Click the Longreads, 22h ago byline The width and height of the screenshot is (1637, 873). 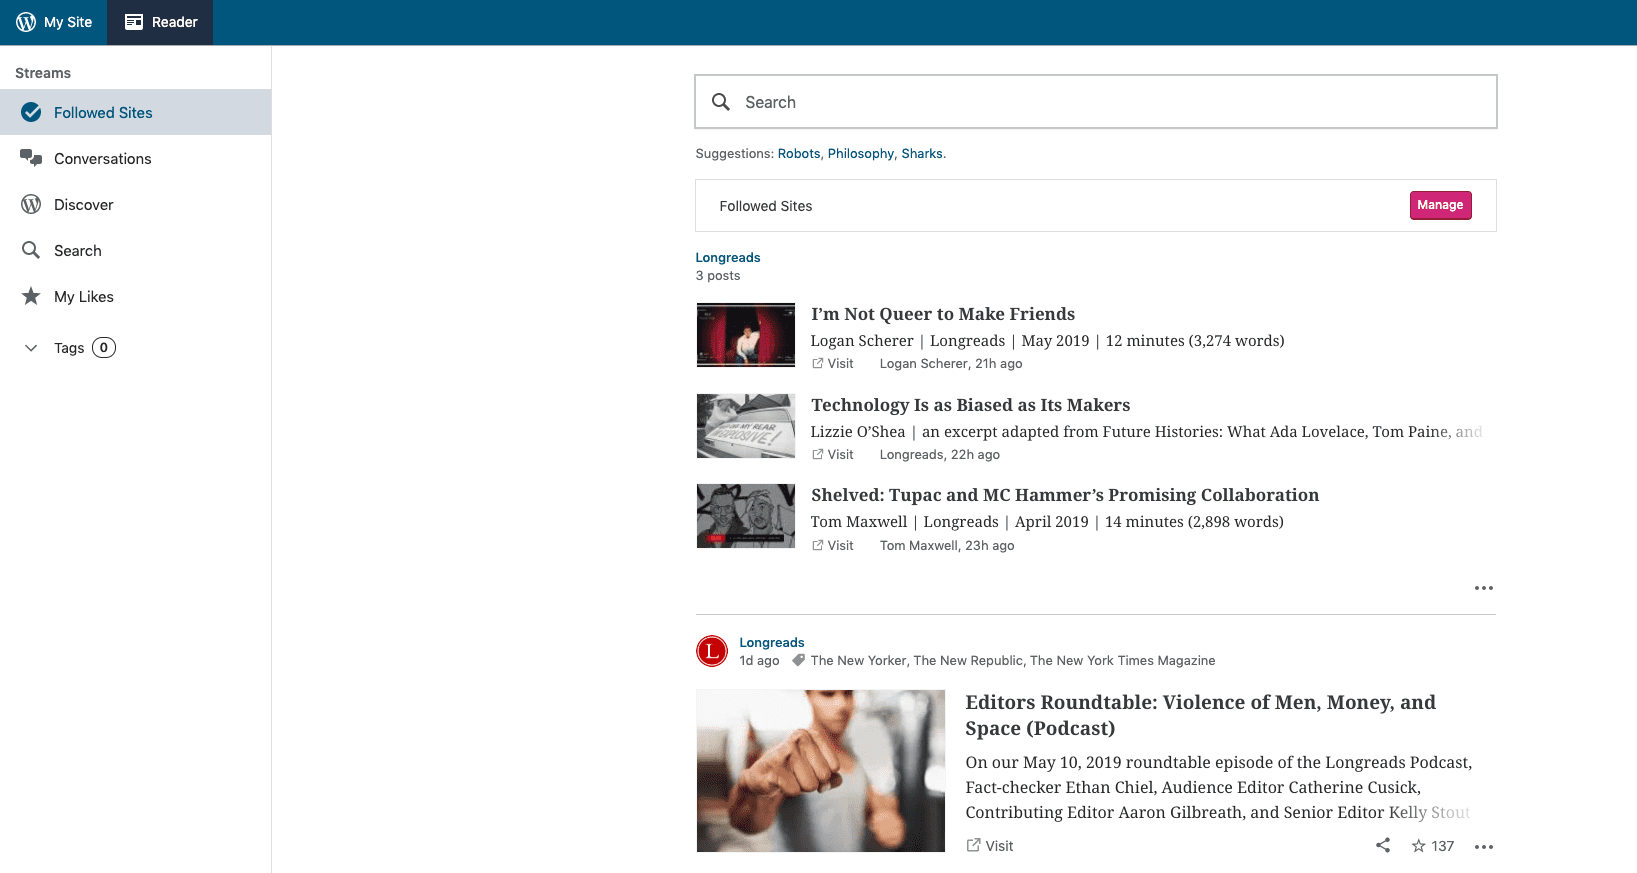940,455
